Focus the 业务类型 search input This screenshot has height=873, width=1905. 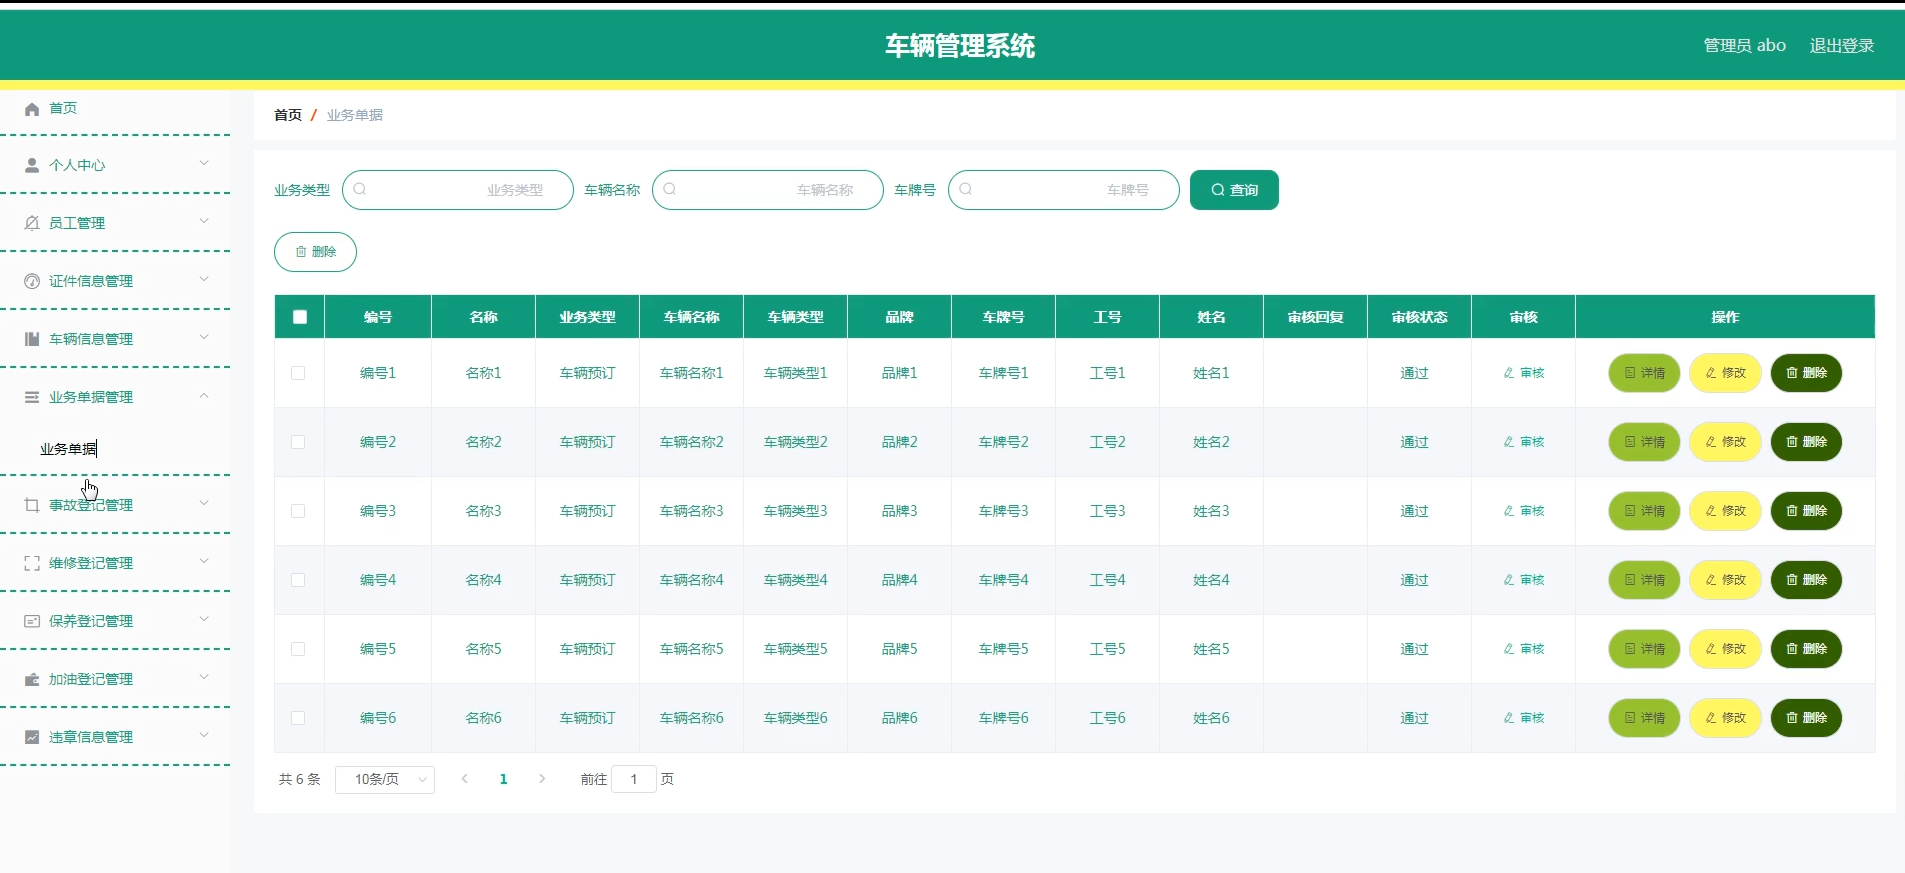[x=458, y=190]
